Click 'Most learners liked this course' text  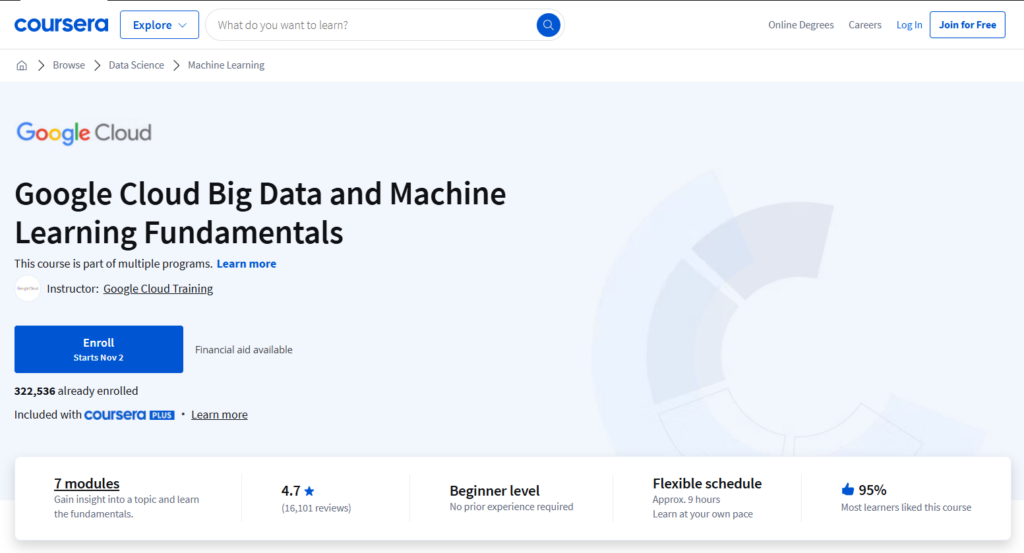[x=906, y=507]
